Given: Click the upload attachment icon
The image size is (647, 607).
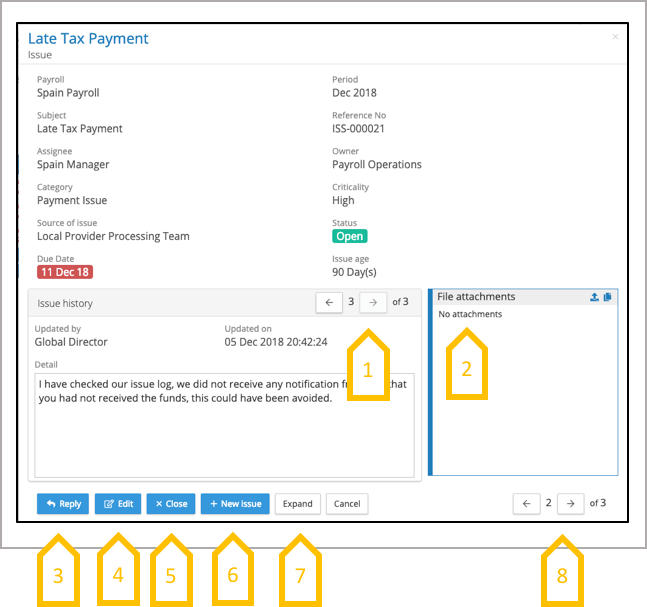Looking at the screenshot, I should click(595, 298).
